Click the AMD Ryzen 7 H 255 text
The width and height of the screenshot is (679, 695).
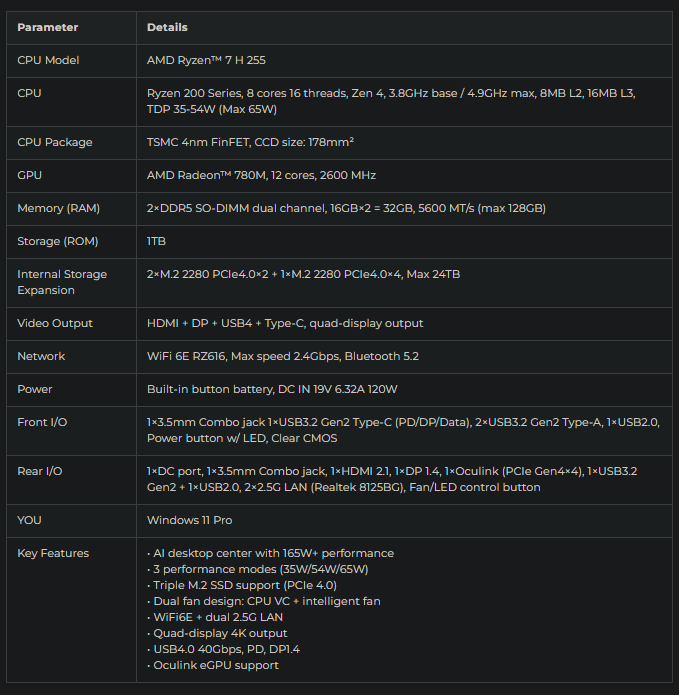click(206, 60)
